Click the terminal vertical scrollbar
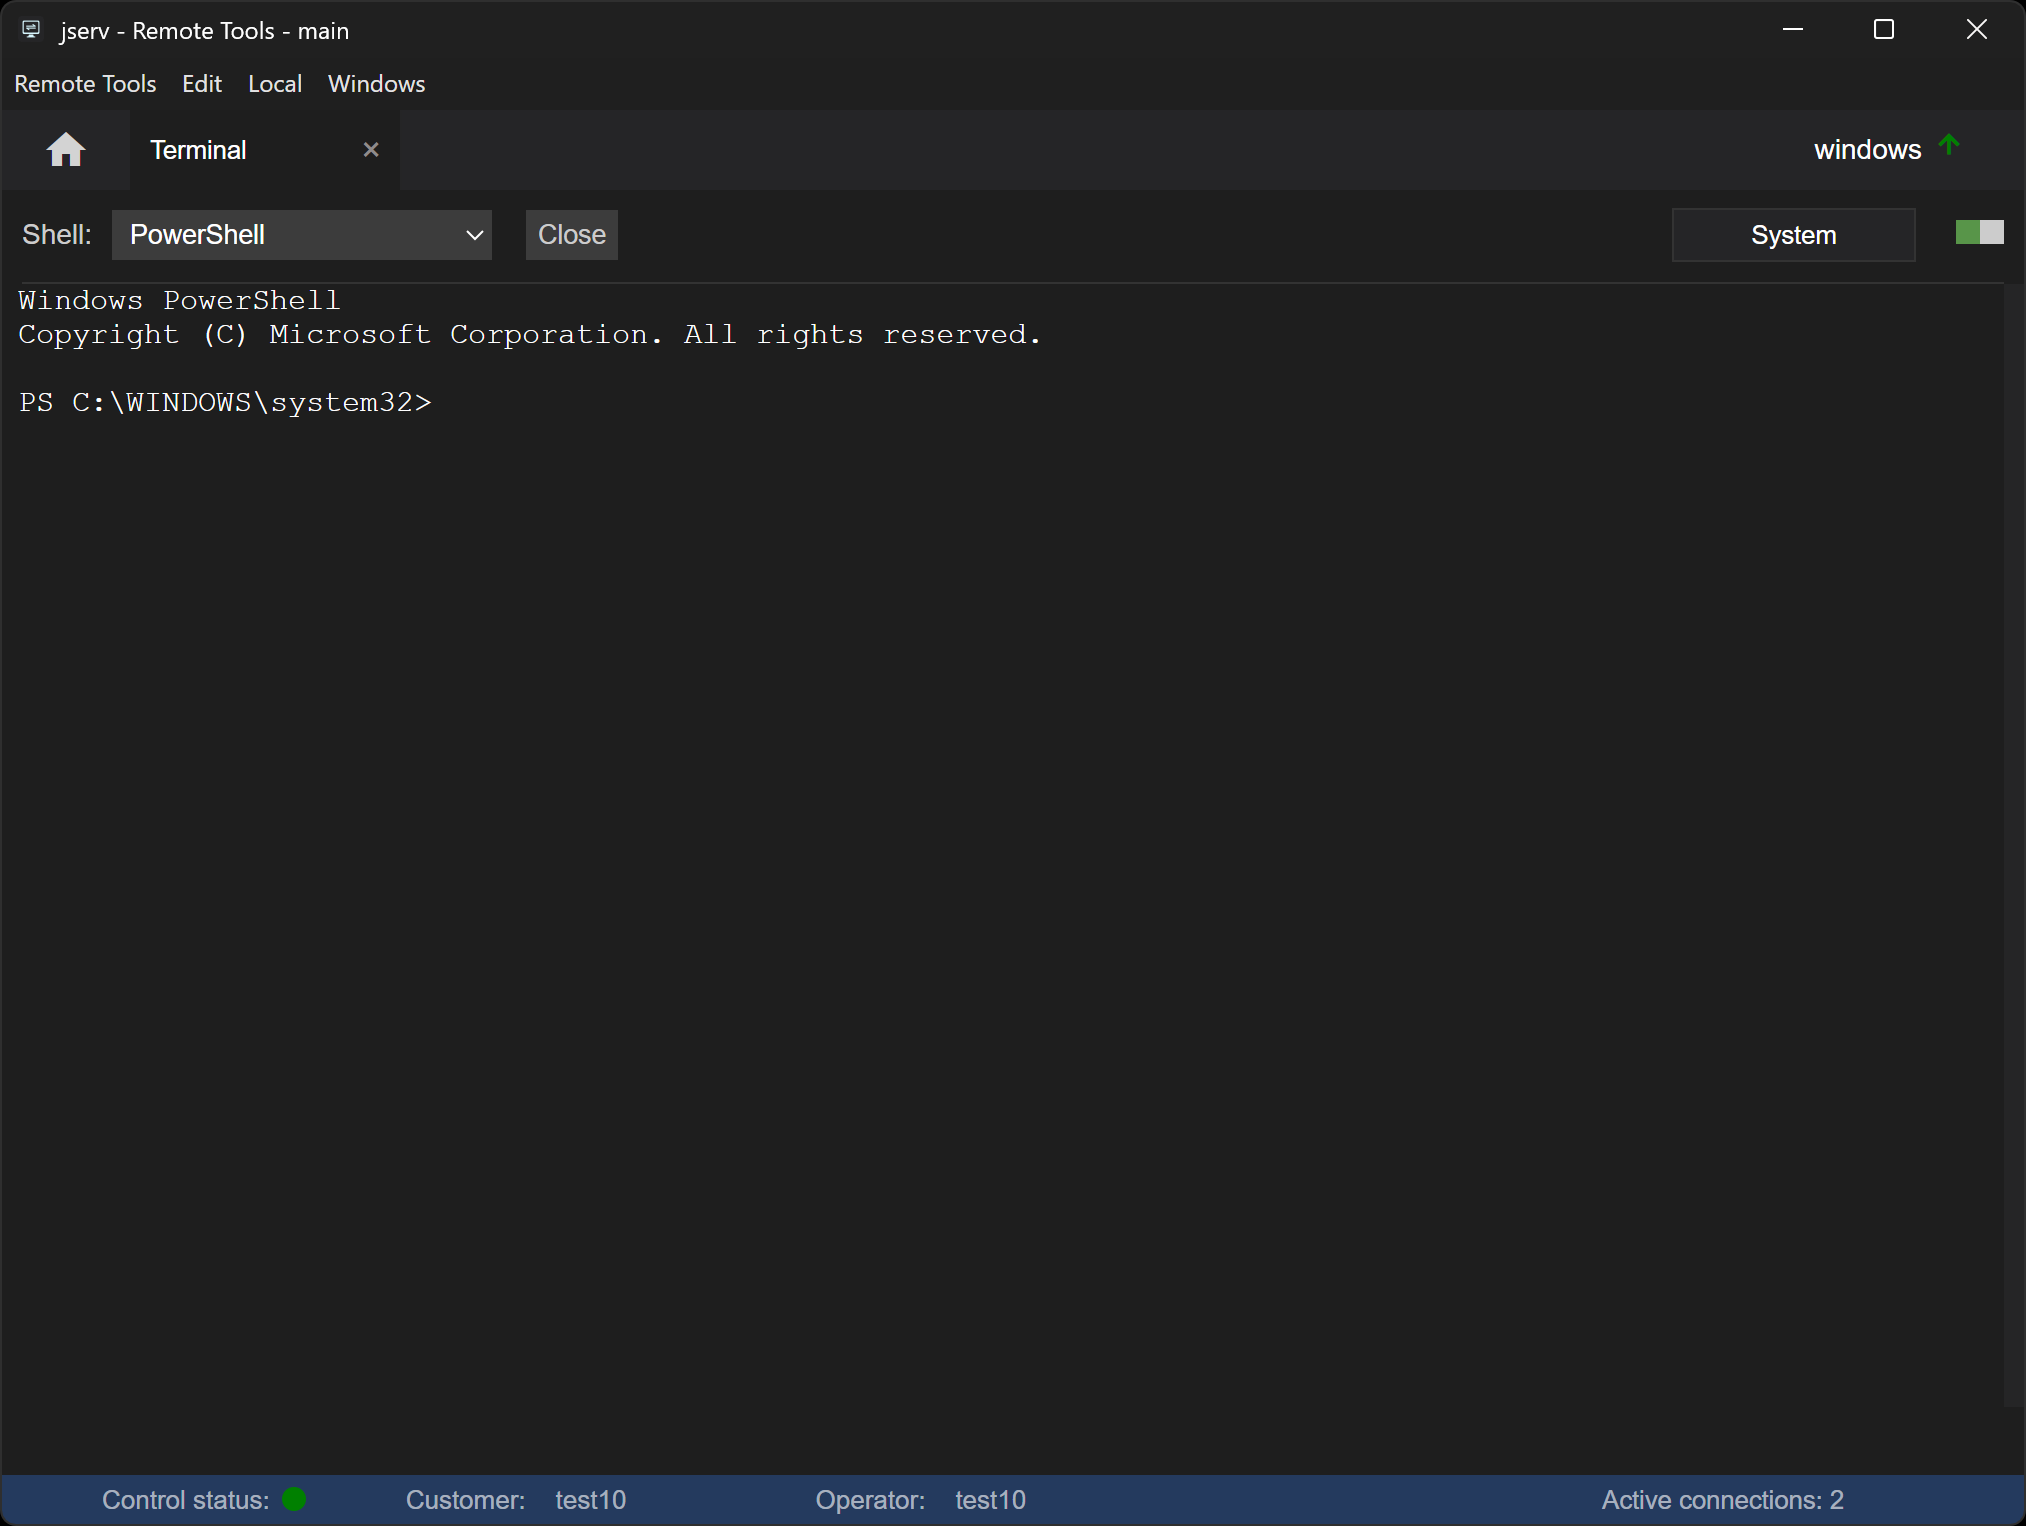 tap(2014, 845)
